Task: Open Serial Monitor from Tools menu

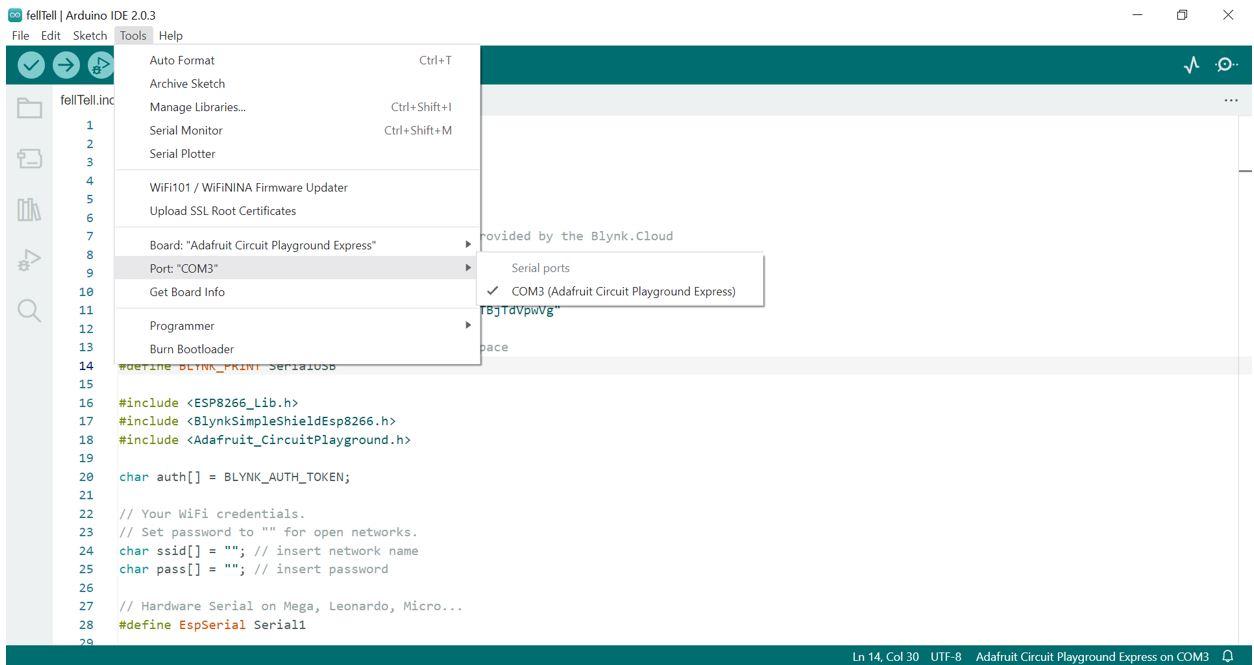Action: pyautogui.click(x=298, y=130)
